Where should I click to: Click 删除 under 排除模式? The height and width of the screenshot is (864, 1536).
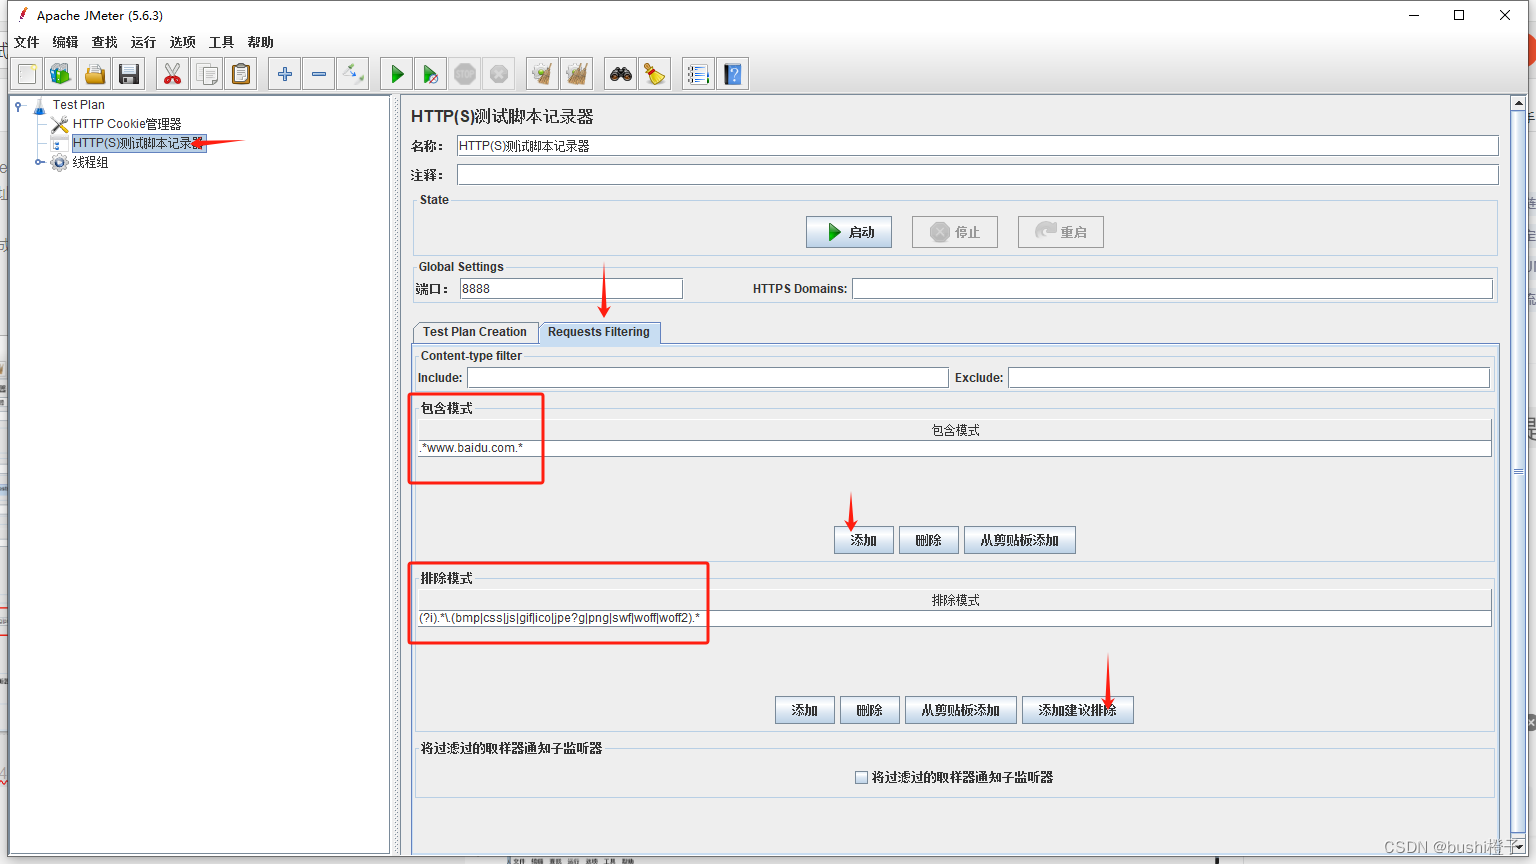pos(870,710)
